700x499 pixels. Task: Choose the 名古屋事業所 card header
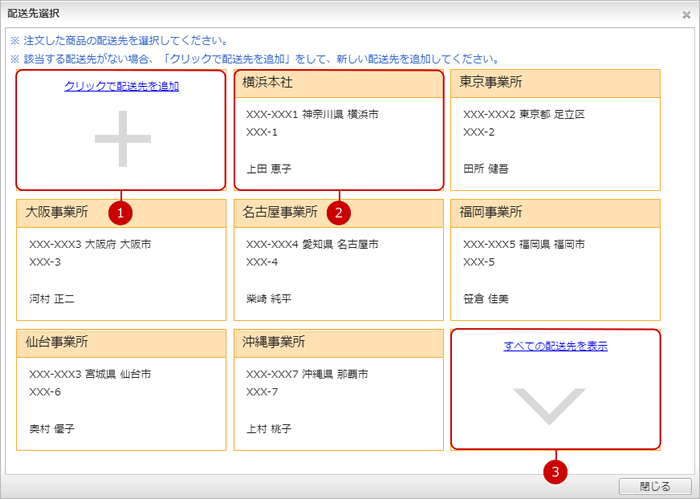click(338, 212)
